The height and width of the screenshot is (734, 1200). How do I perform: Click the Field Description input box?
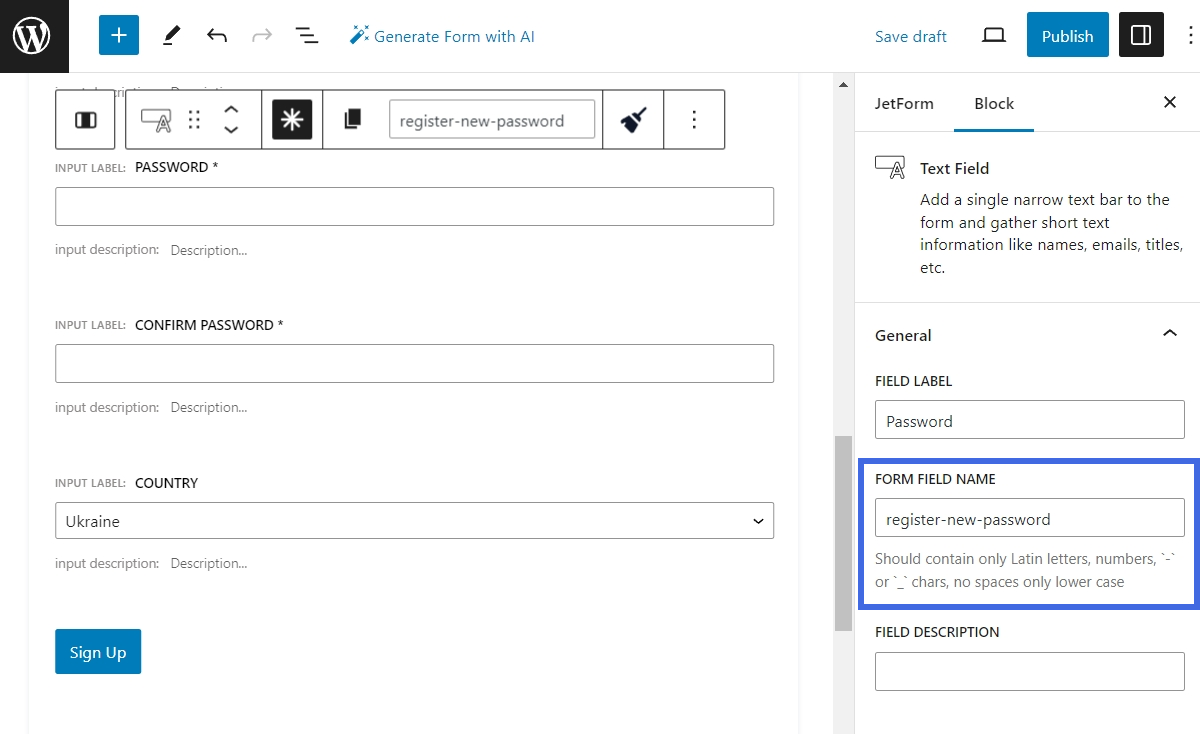click(1029, 671)
